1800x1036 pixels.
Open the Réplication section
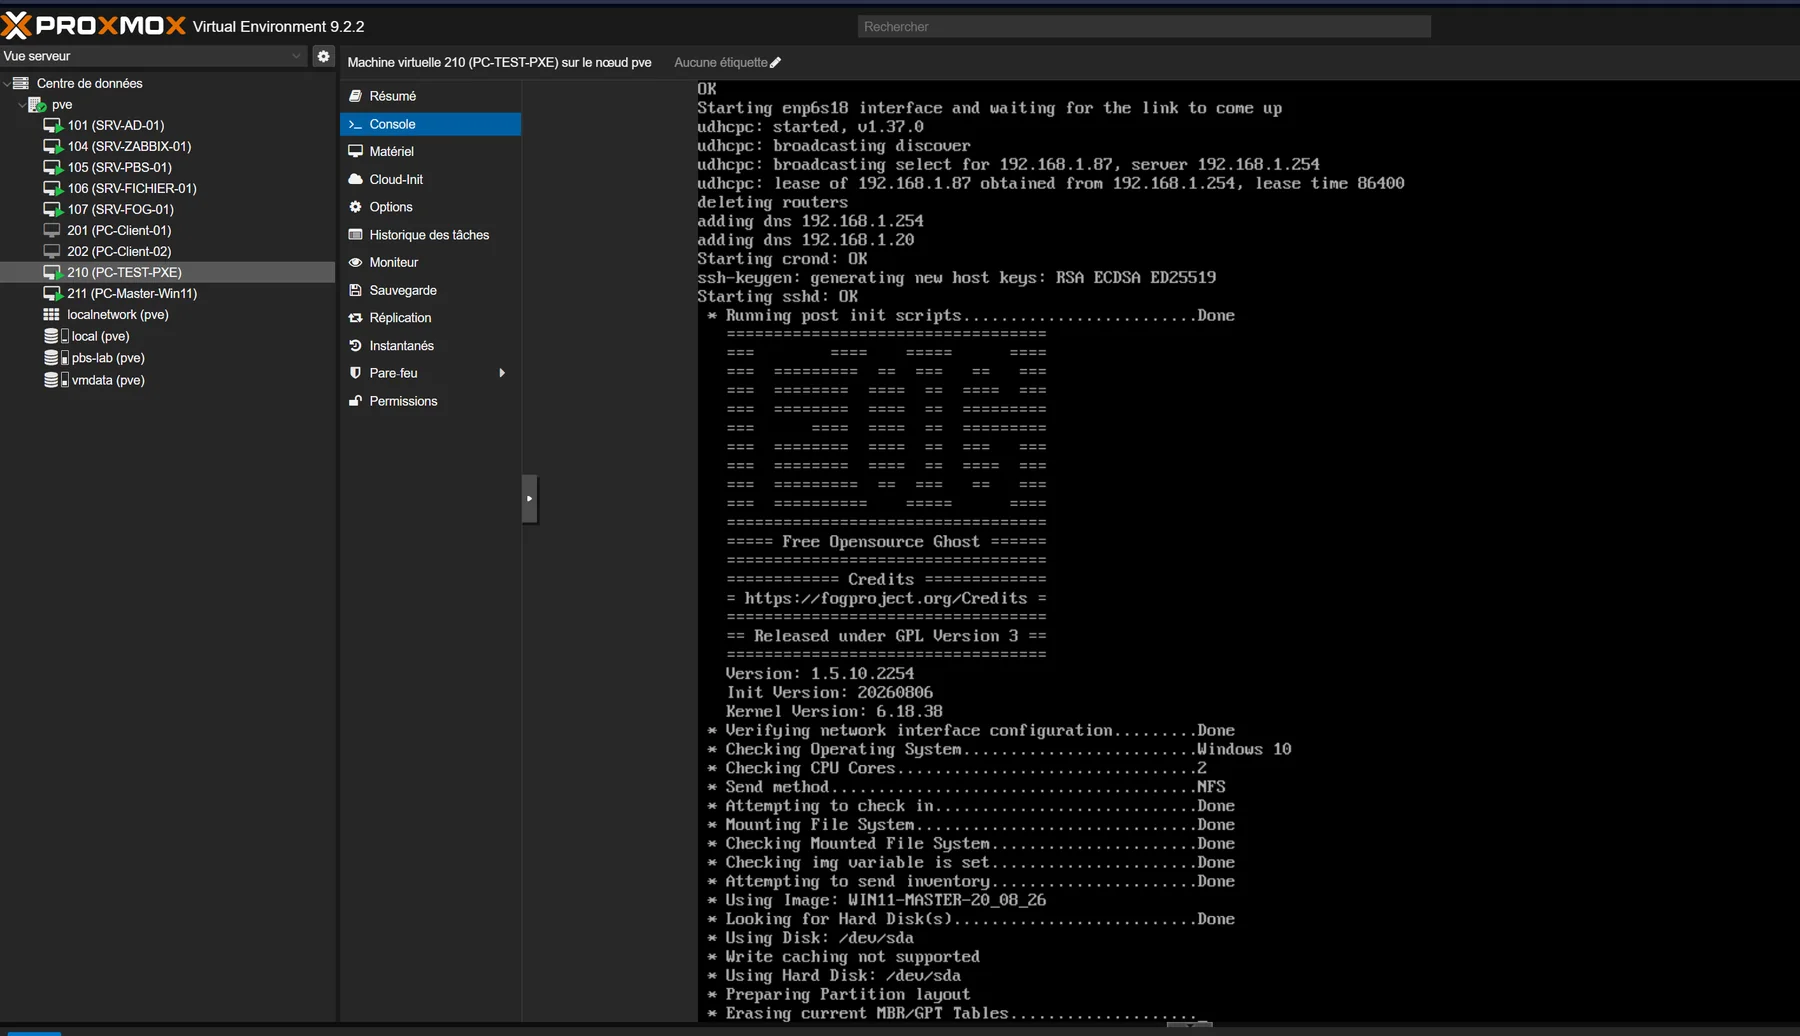[430, 318]
